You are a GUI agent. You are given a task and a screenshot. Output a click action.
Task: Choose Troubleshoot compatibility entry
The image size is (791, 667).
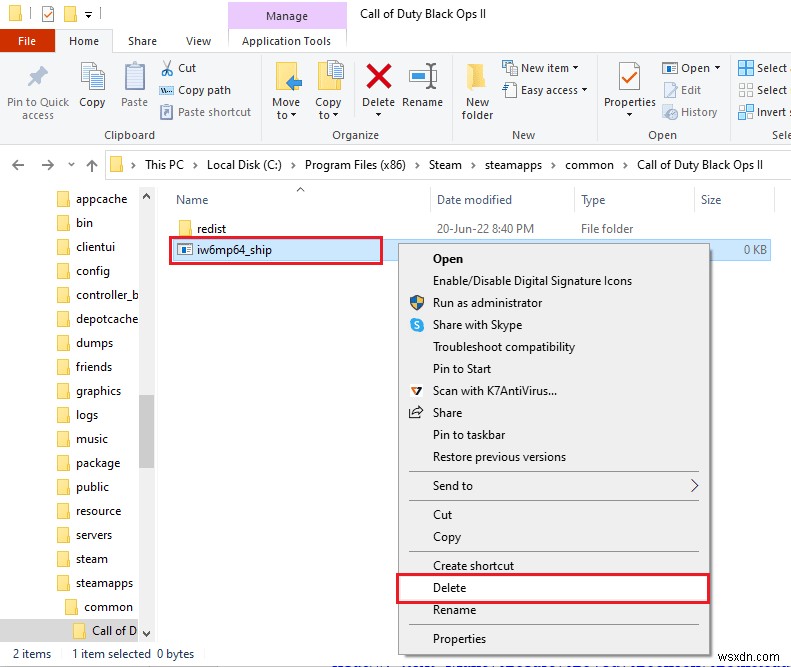(554, 347)
